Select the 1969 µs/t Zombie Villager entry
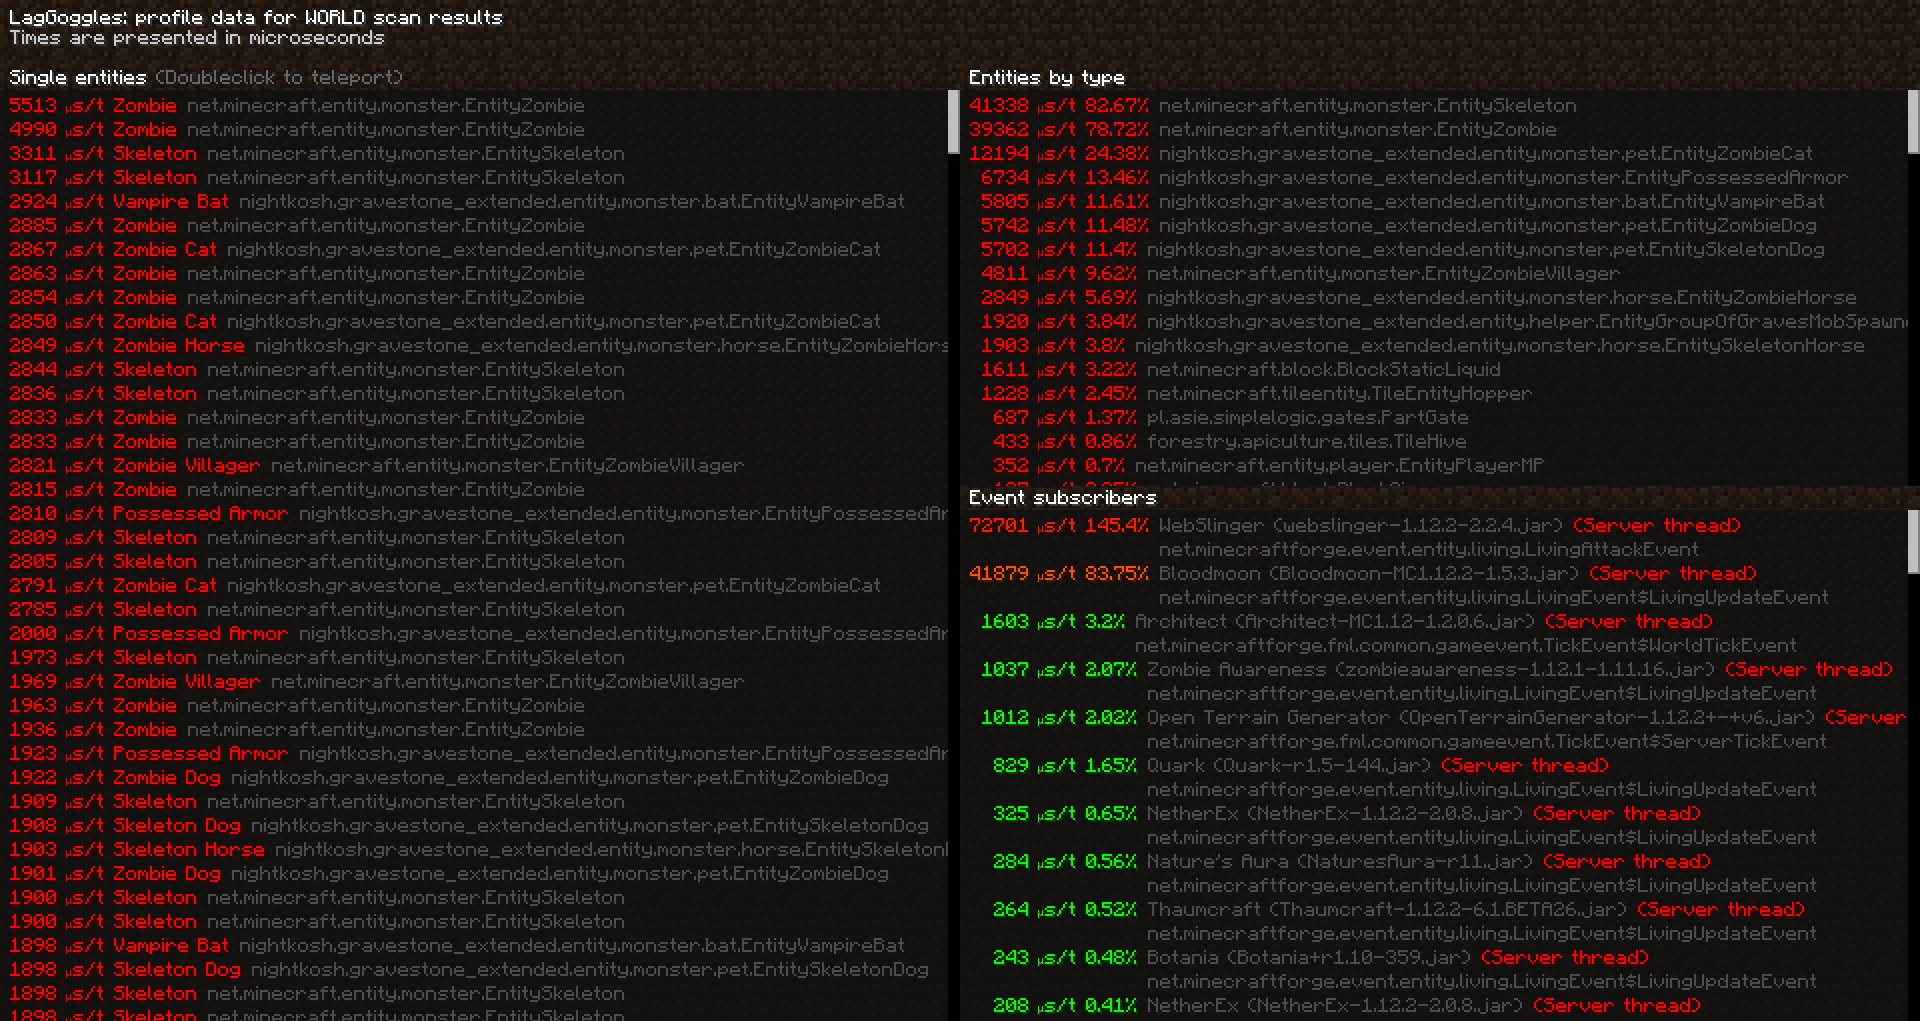 [376, 681]
